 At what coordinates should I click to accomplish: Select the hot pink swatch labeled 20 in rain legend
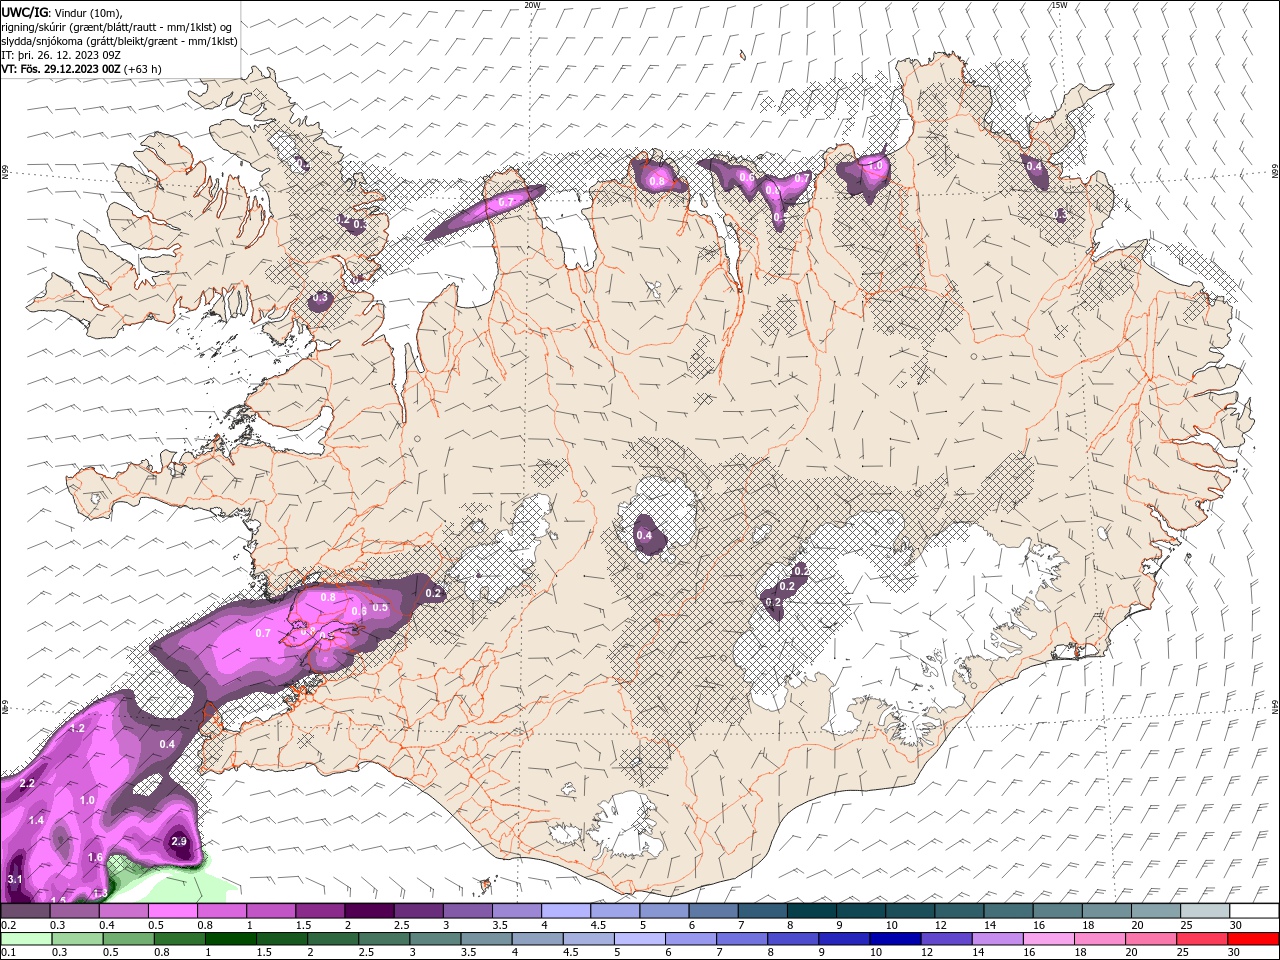tap(1150, 939)
